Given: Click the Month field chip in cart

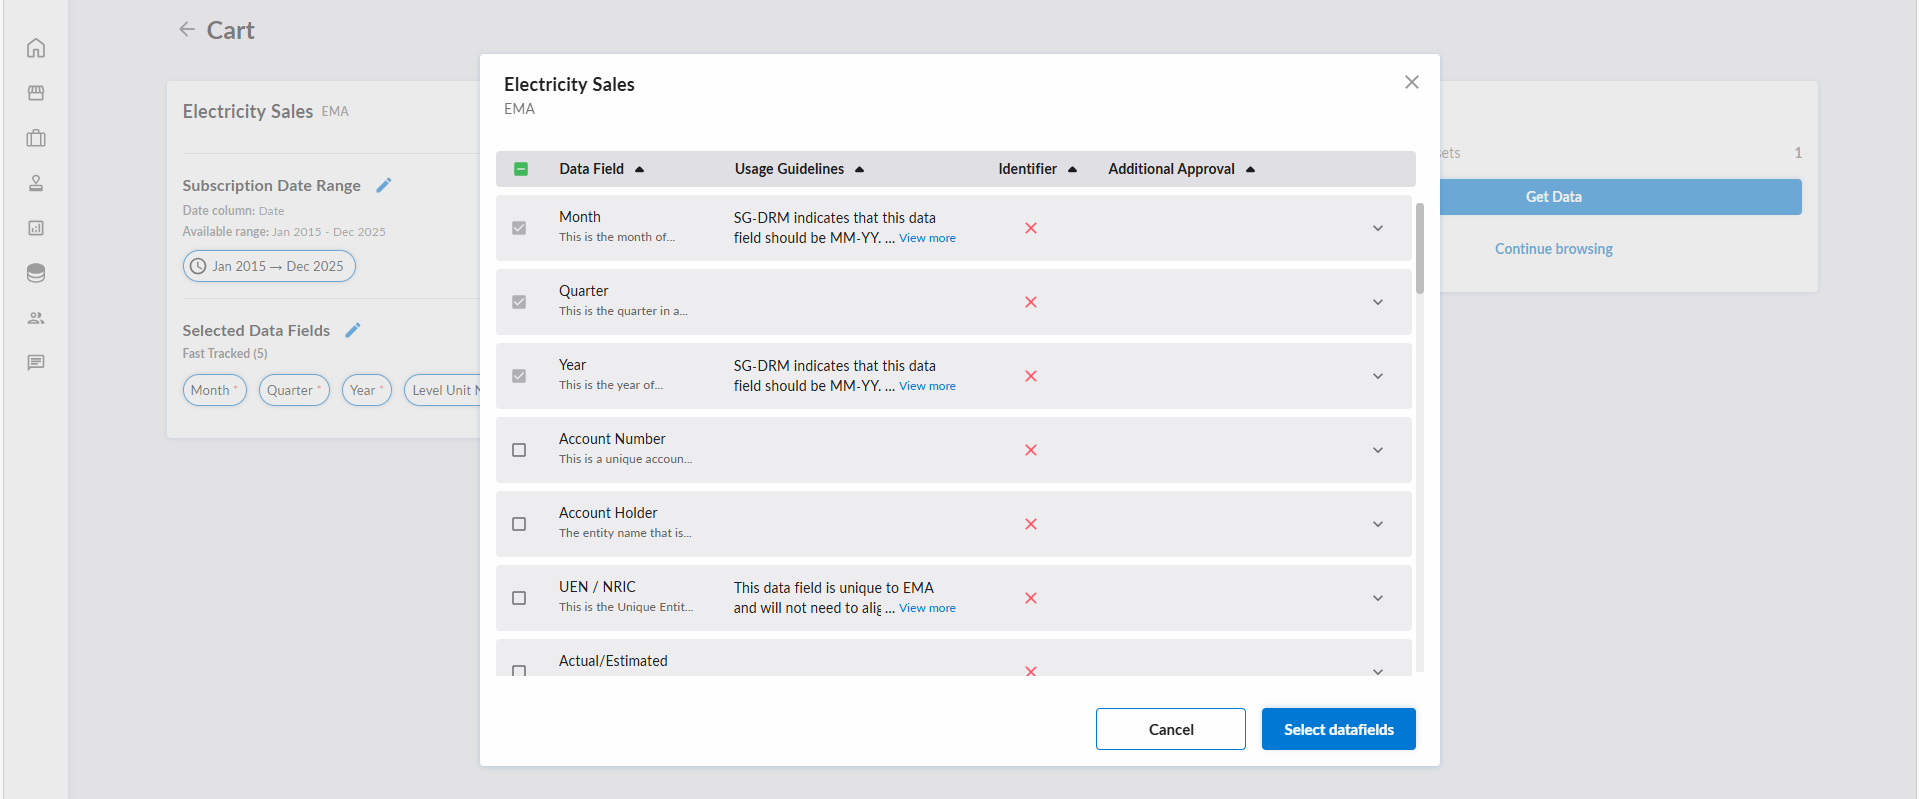Looking at the screenshot, I should [215, 390].
